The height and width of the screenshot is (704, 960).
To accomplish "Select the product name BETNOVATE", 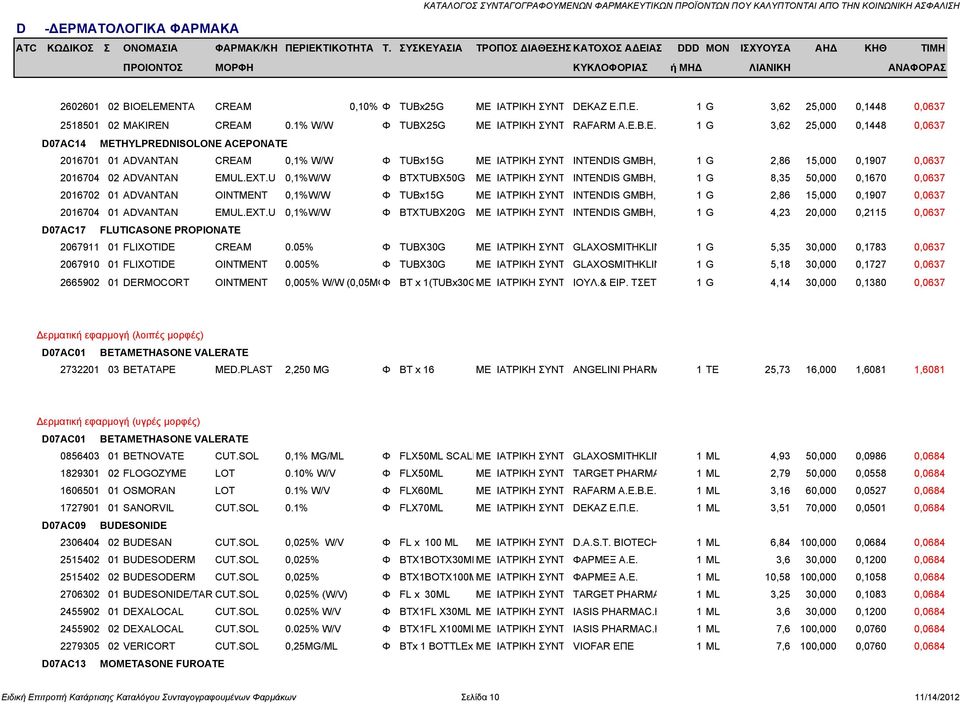I will [x=154, y=456].
